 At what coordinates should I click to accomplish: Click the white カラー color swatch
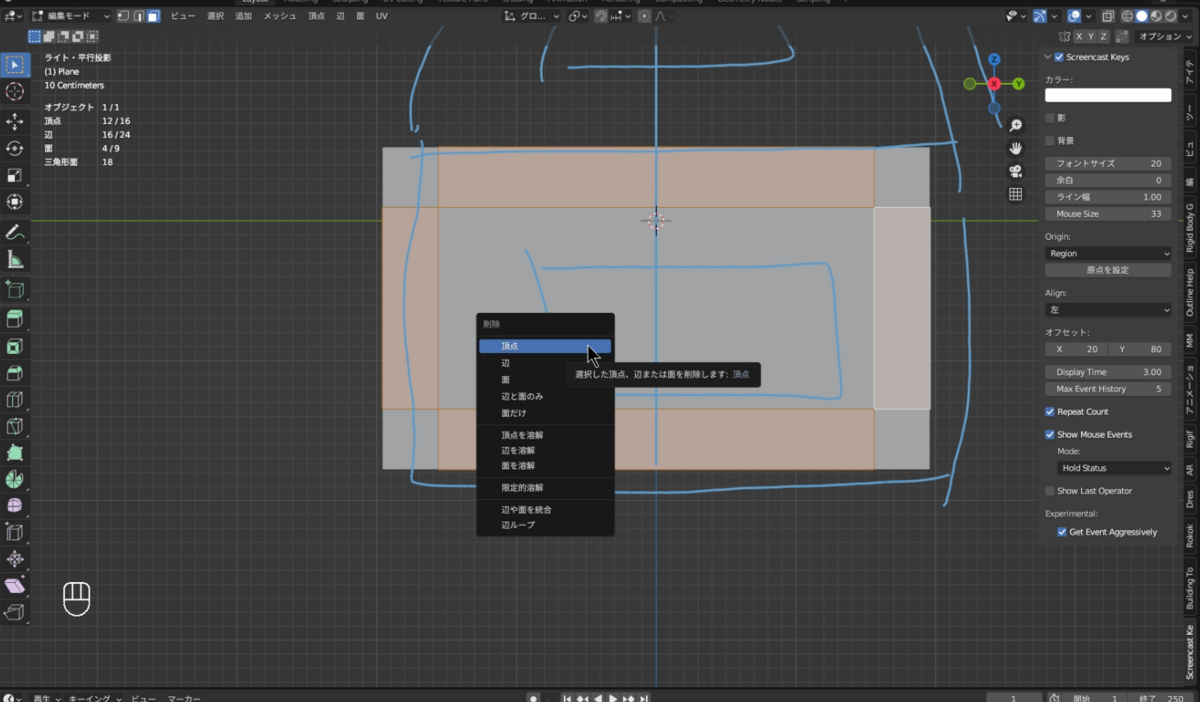(1108, 95)
